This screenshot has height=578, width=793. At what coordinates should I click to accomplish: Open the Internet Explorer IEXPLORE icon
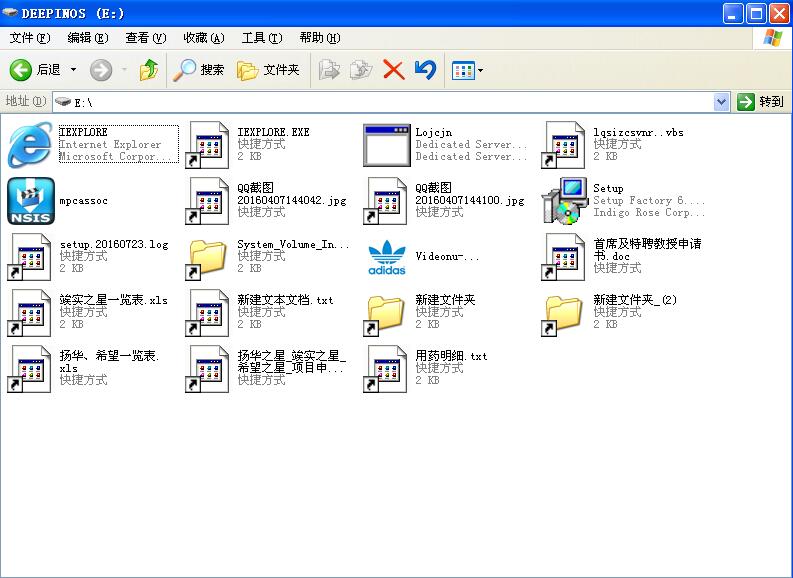click(x=30, y=145)
